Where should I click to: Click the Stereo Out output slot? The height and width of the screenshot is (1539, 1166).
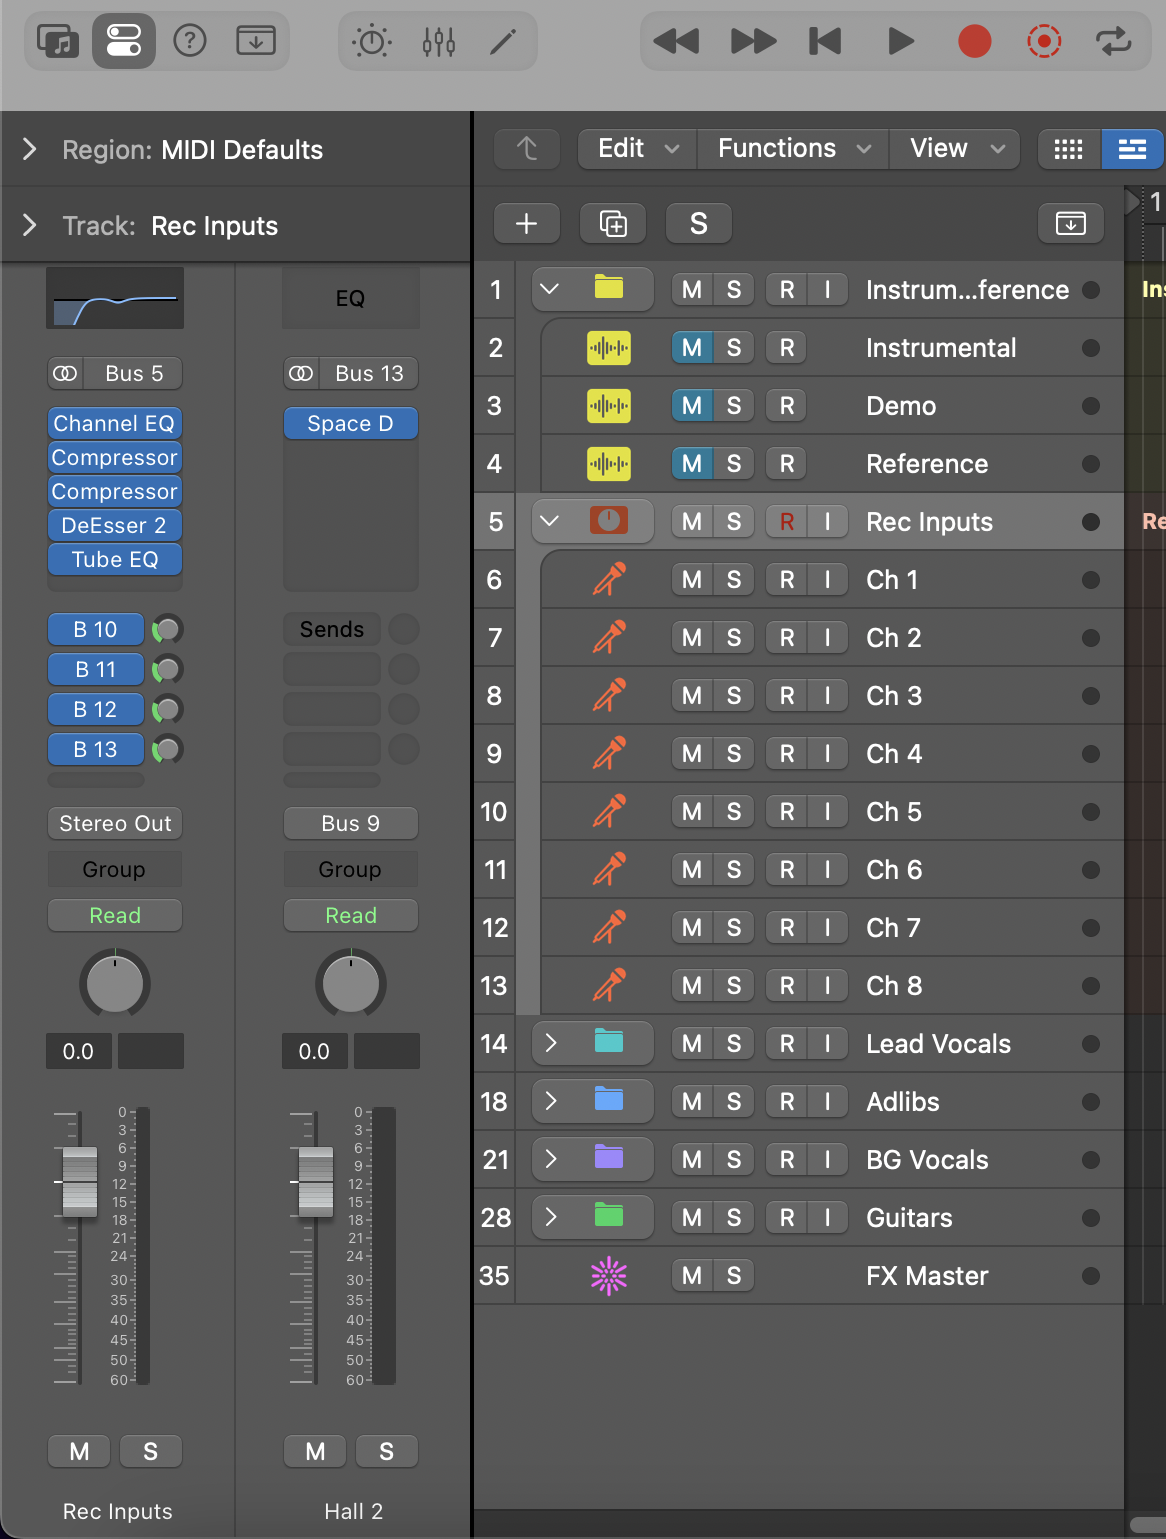[115, 824]
